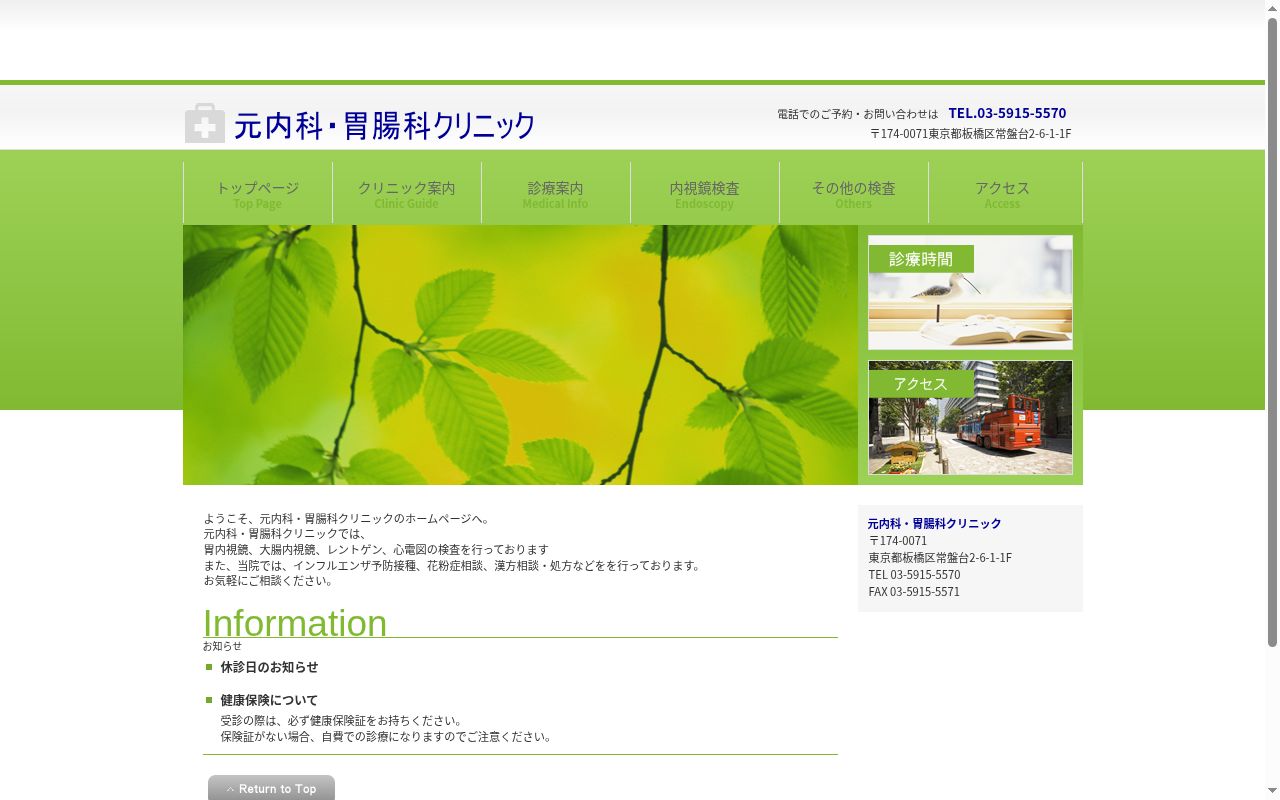Click the 休診日のお知らせ heading
Viewport: 1280px width, 800px height.
[269, 667]
